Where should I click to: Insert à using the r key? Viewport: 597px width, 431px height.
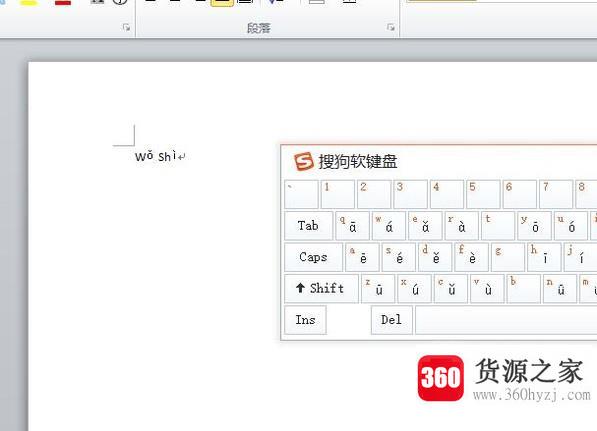461,225
